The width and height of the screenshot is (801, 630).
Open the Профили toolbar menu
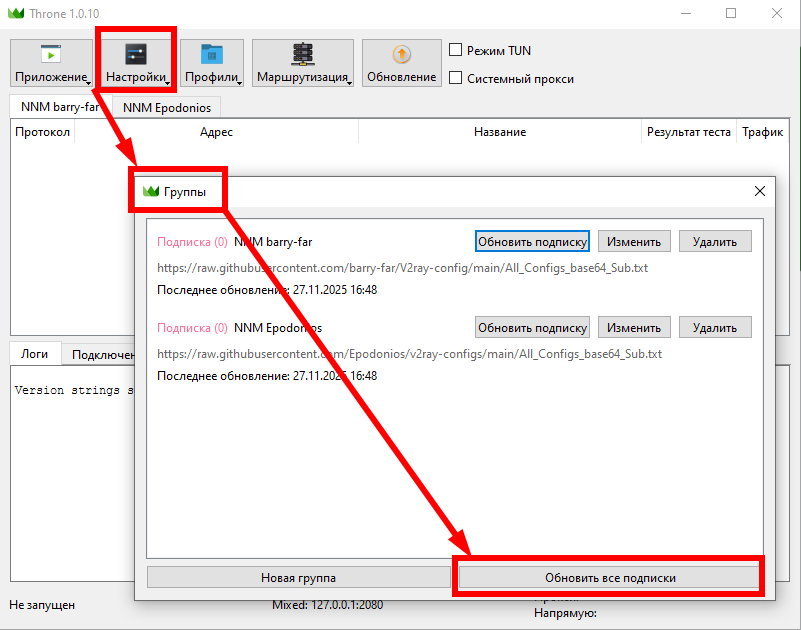211,63
